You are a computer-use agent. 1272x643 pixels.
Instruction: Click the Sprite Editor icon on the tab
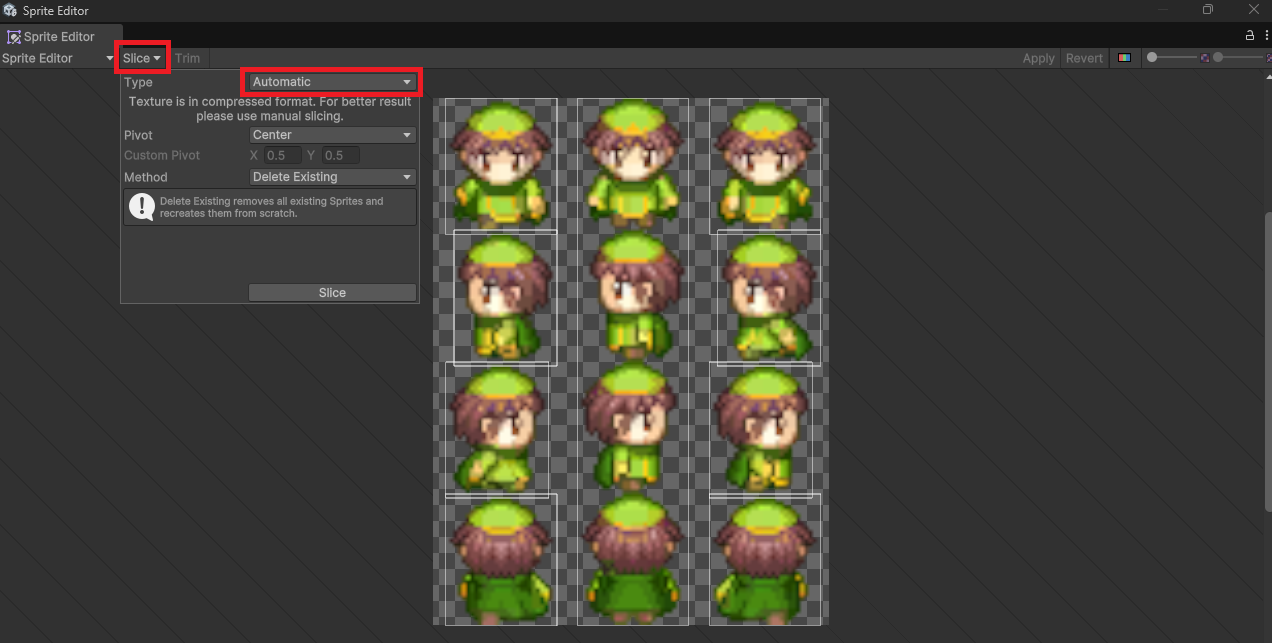pyautogui.click(x=14, y=36)
